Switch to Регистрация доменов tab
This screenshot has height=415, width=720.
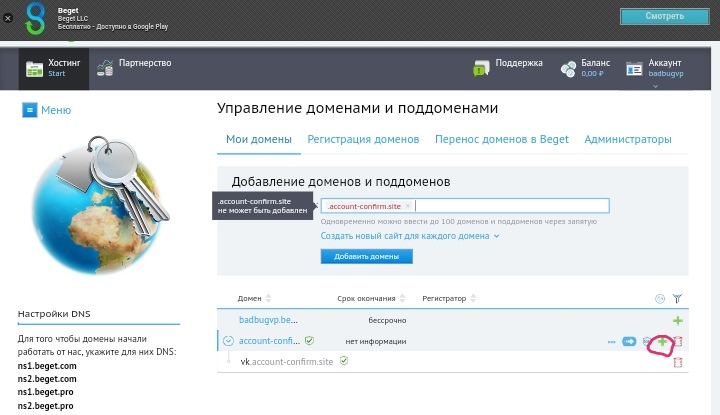[x=363, y=139]
